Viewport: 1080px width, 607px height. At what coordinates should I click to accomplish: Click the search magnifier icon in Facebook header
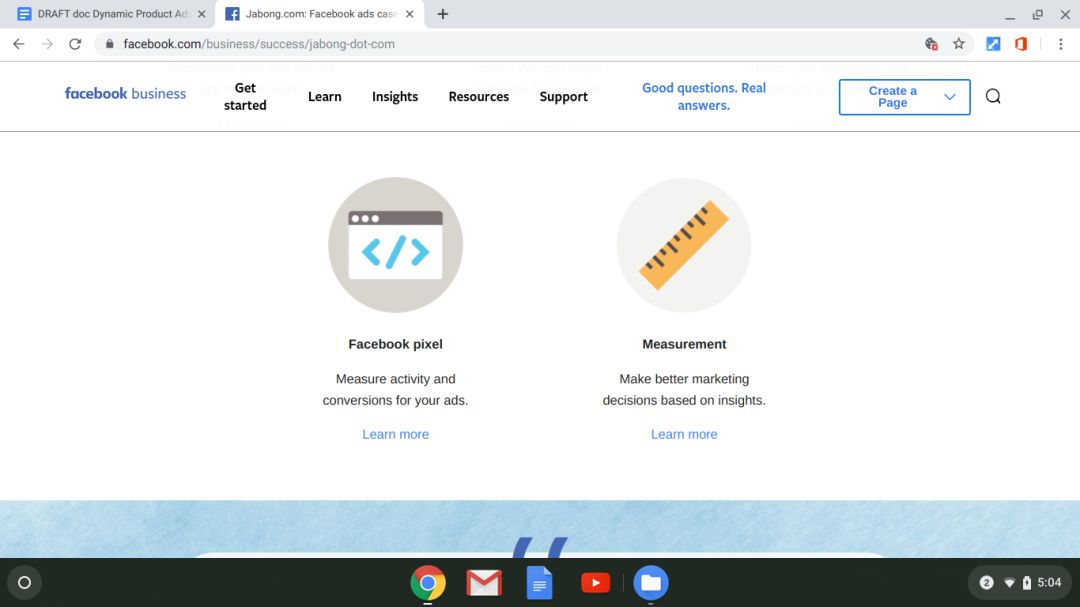tap(992, 96)
